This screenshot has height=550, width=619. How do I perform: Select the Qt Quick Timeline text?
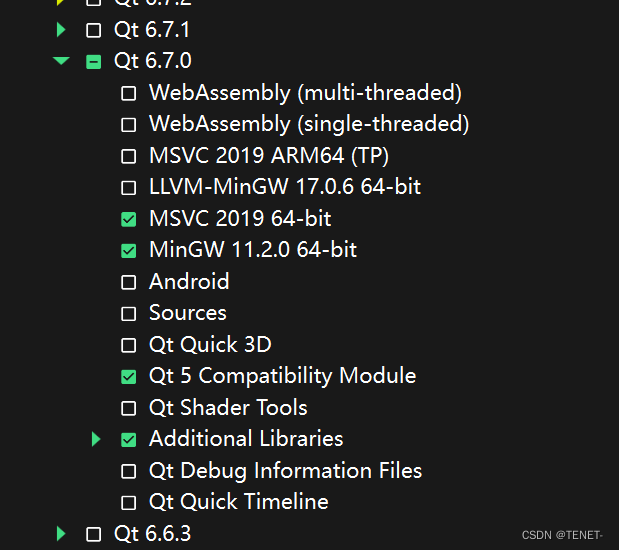pyautogui.click(x=238, y=502)
